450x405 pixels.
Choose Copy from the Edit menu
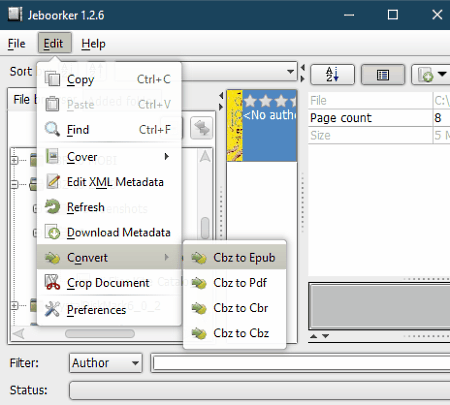click(109, 79)
